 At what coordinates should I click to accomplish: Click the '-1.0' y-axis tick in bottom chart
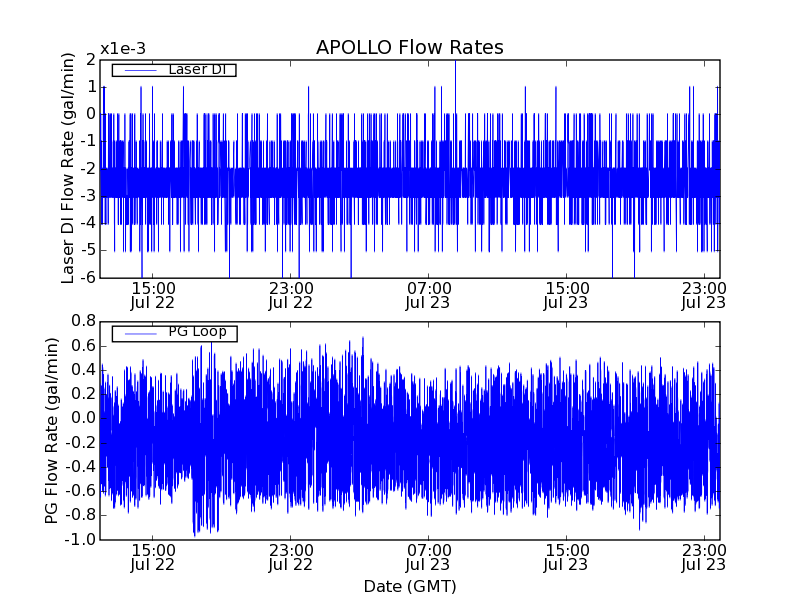[80, 539]
